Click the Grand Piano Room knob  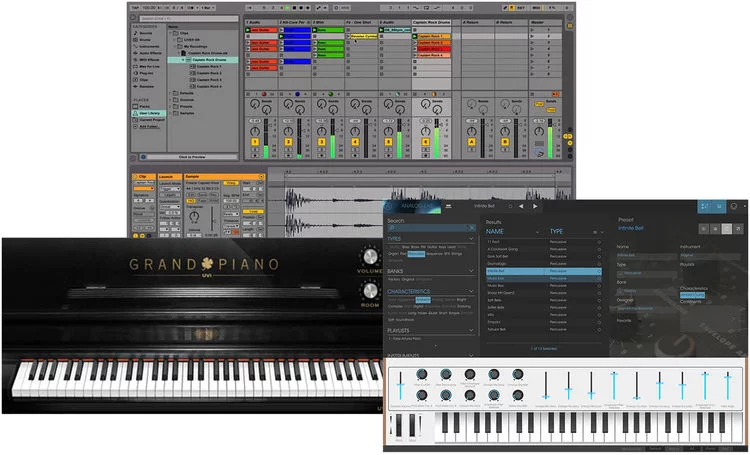click(370, 290)
